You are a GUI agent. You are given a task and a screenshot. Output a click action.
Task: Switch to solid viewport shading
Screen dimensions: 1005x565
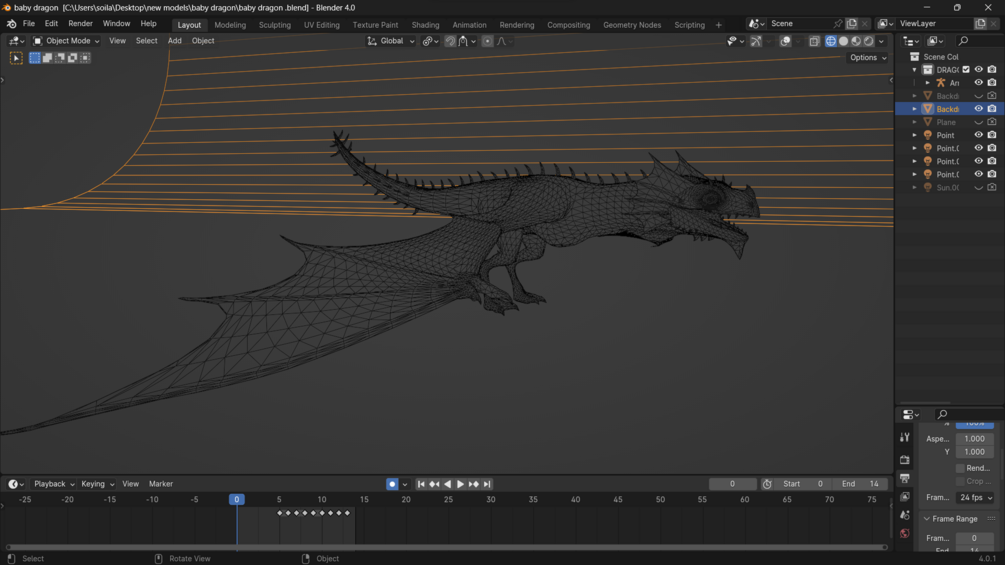pyautogui.click(x=843, y=41)
